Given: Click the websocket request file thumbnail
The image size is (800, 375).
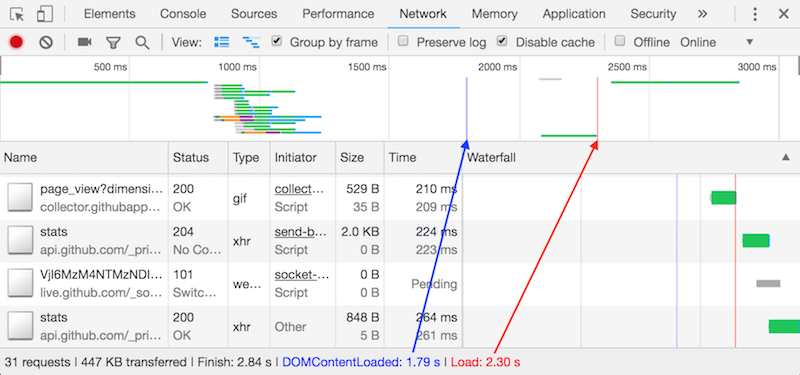Looking at the screenshot, I should [20, 284].
